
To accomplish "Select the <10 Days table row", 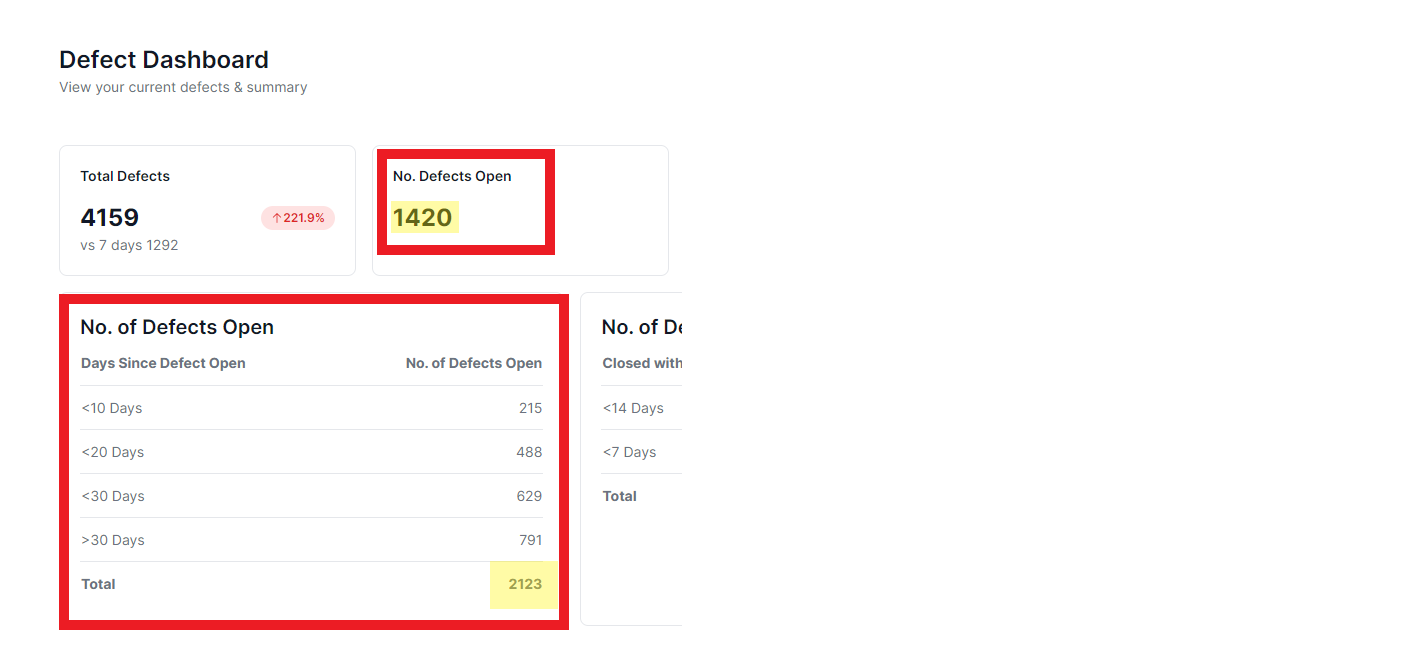I will pos(311,408).
